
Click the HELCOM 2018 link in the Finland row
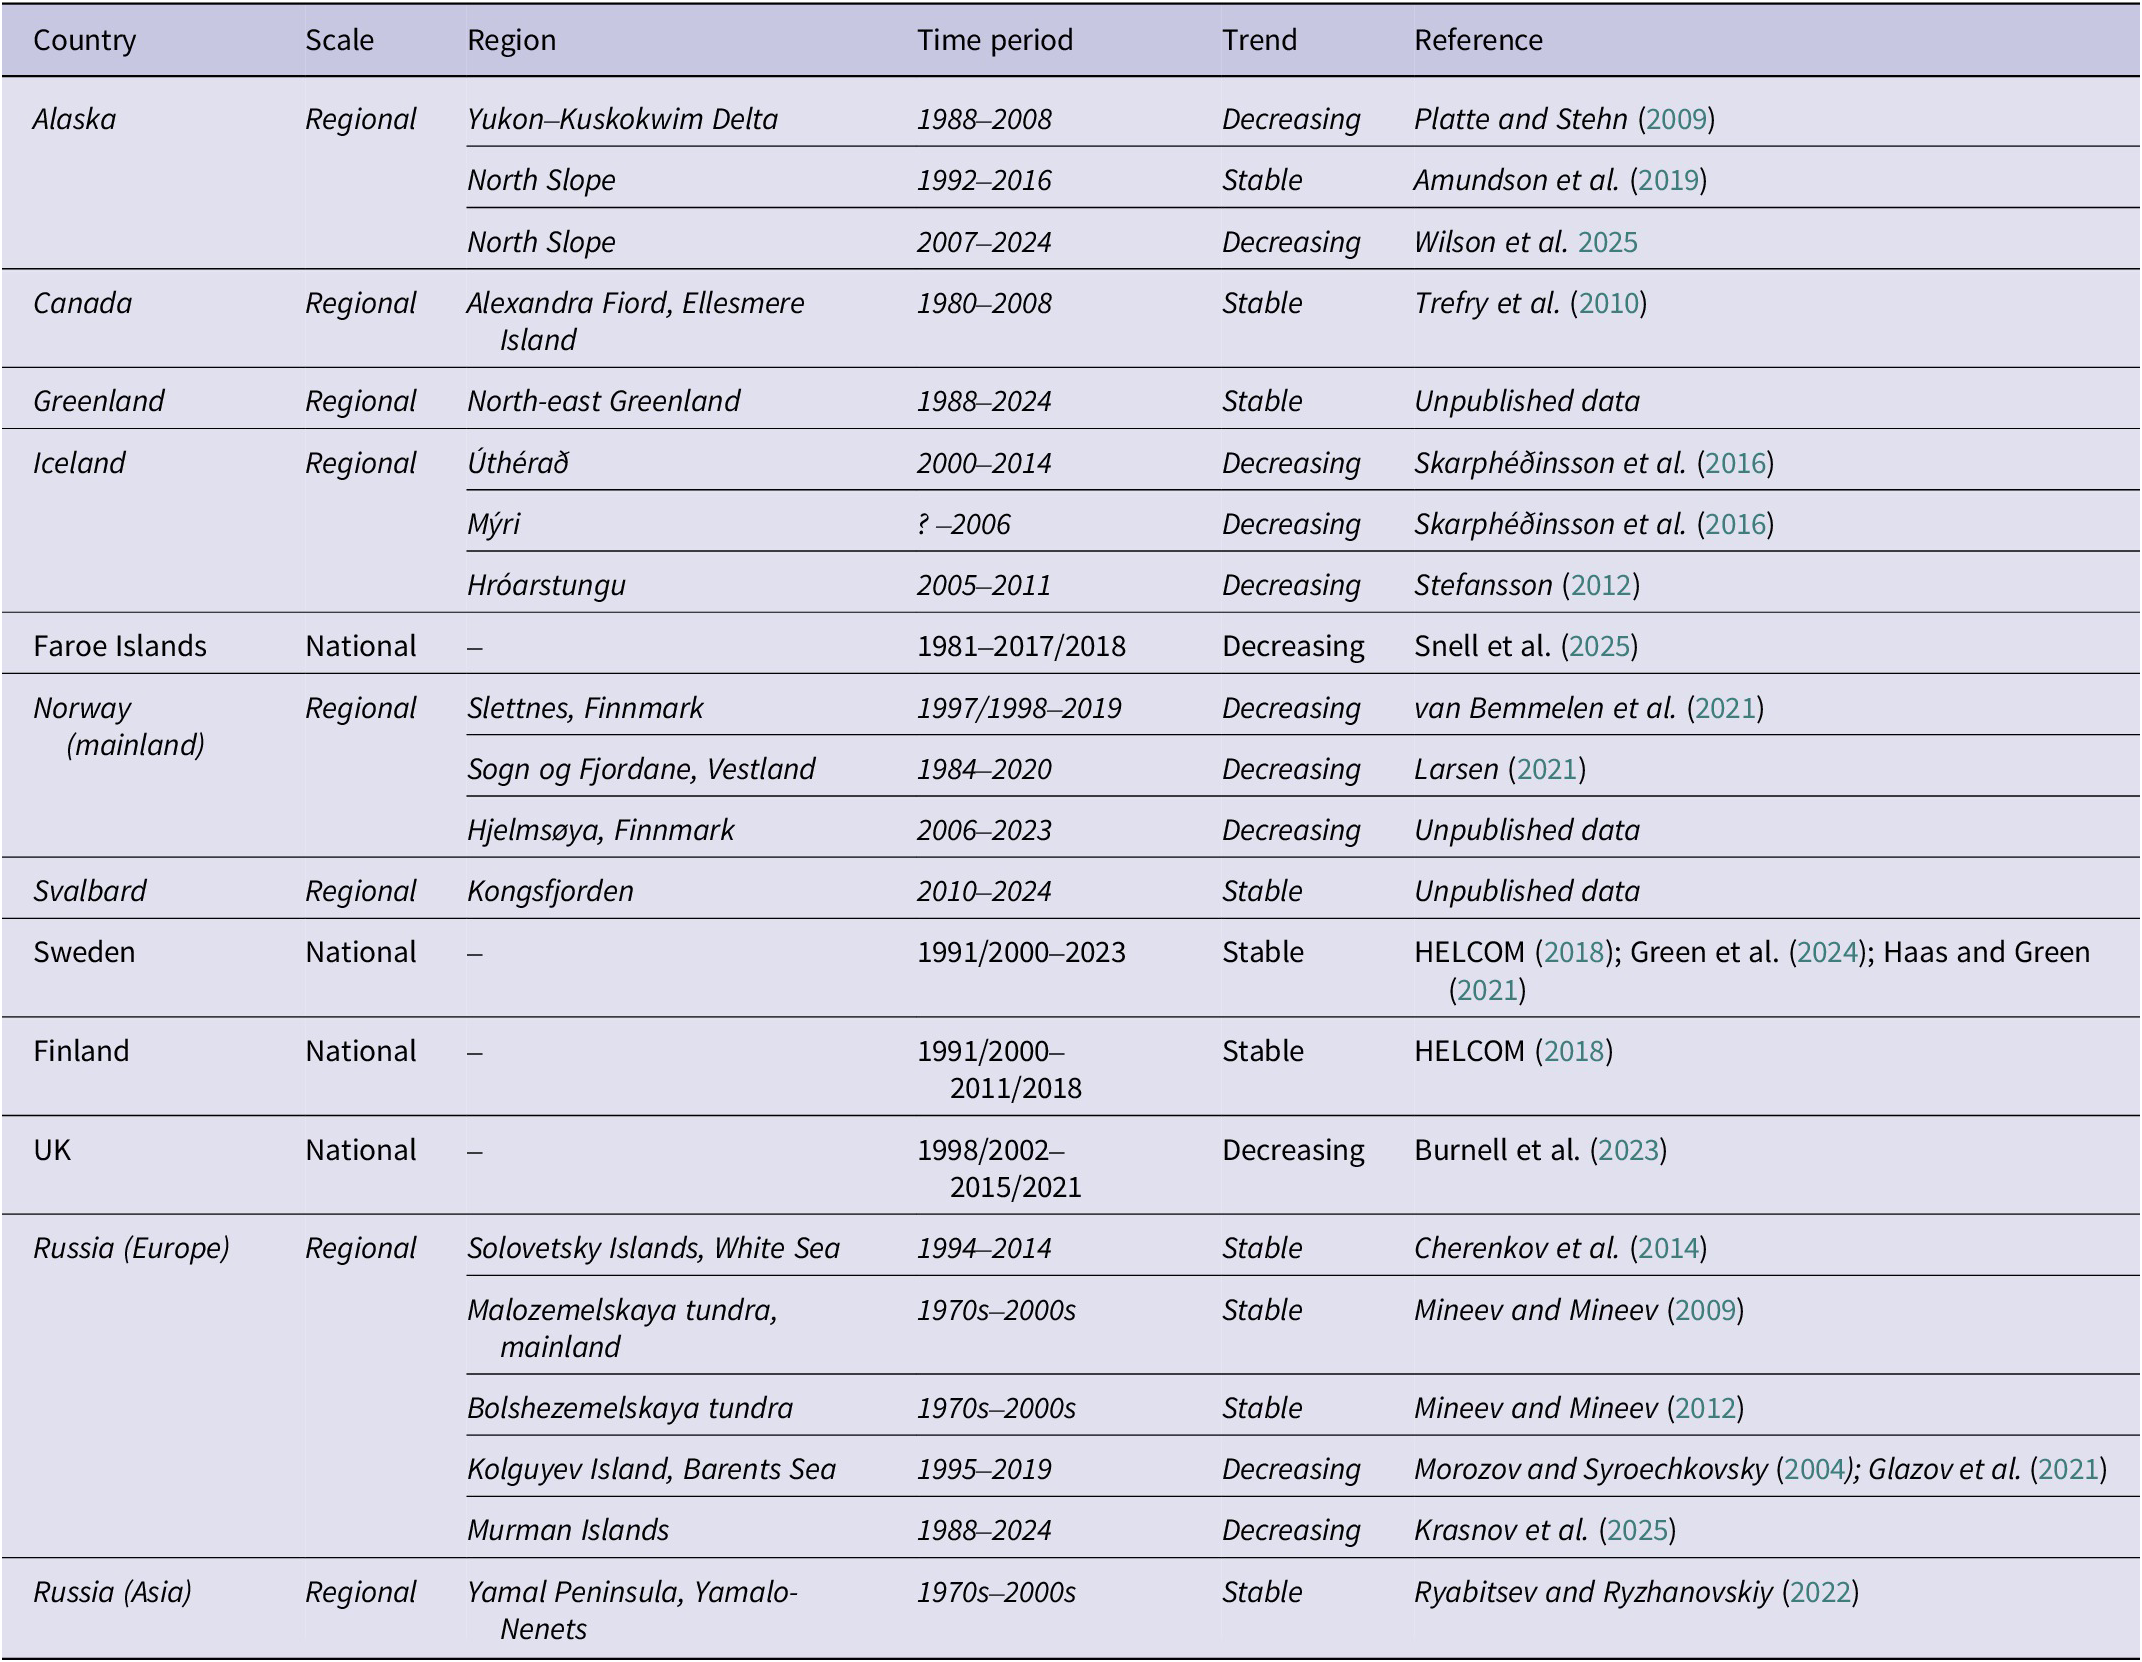coord(1574,1051)
